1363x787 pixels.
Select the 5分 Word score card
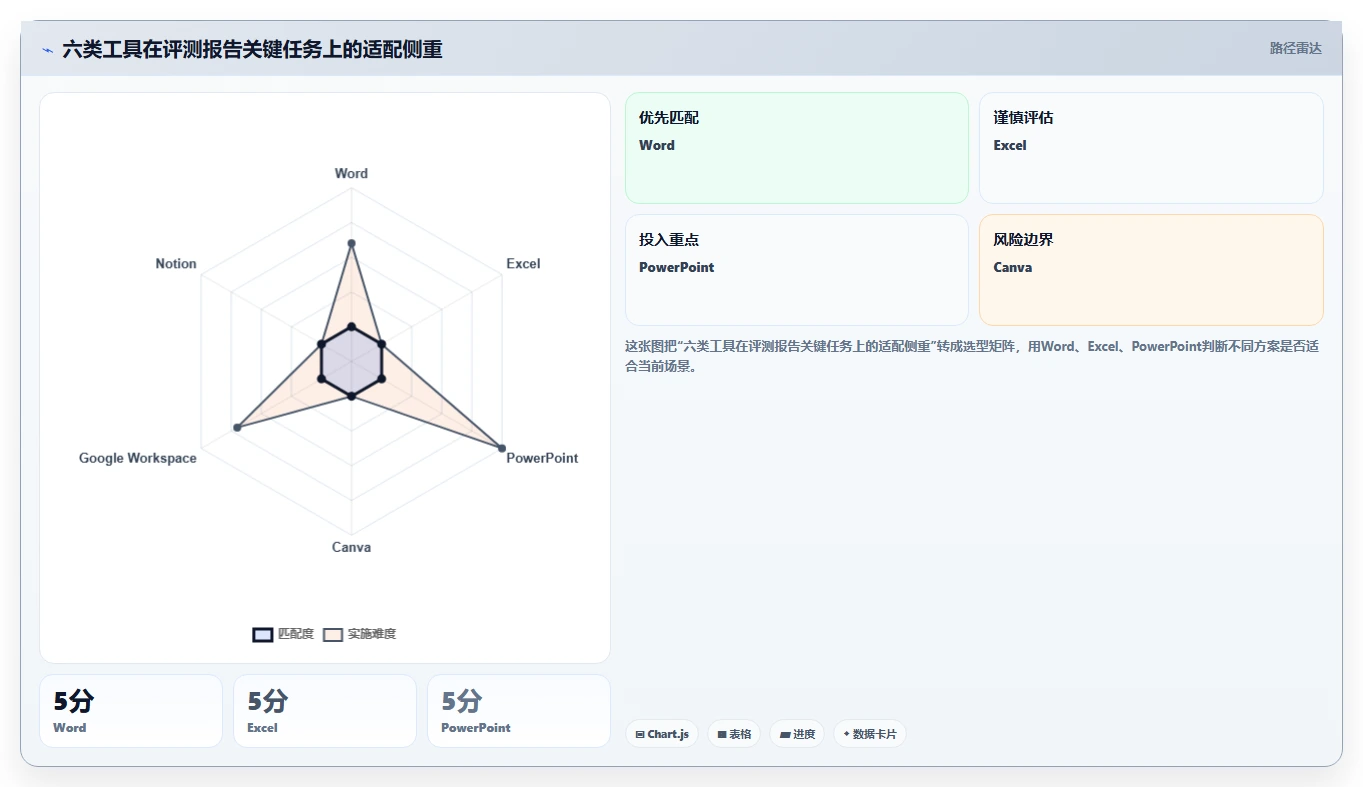(x=131, y=711)
